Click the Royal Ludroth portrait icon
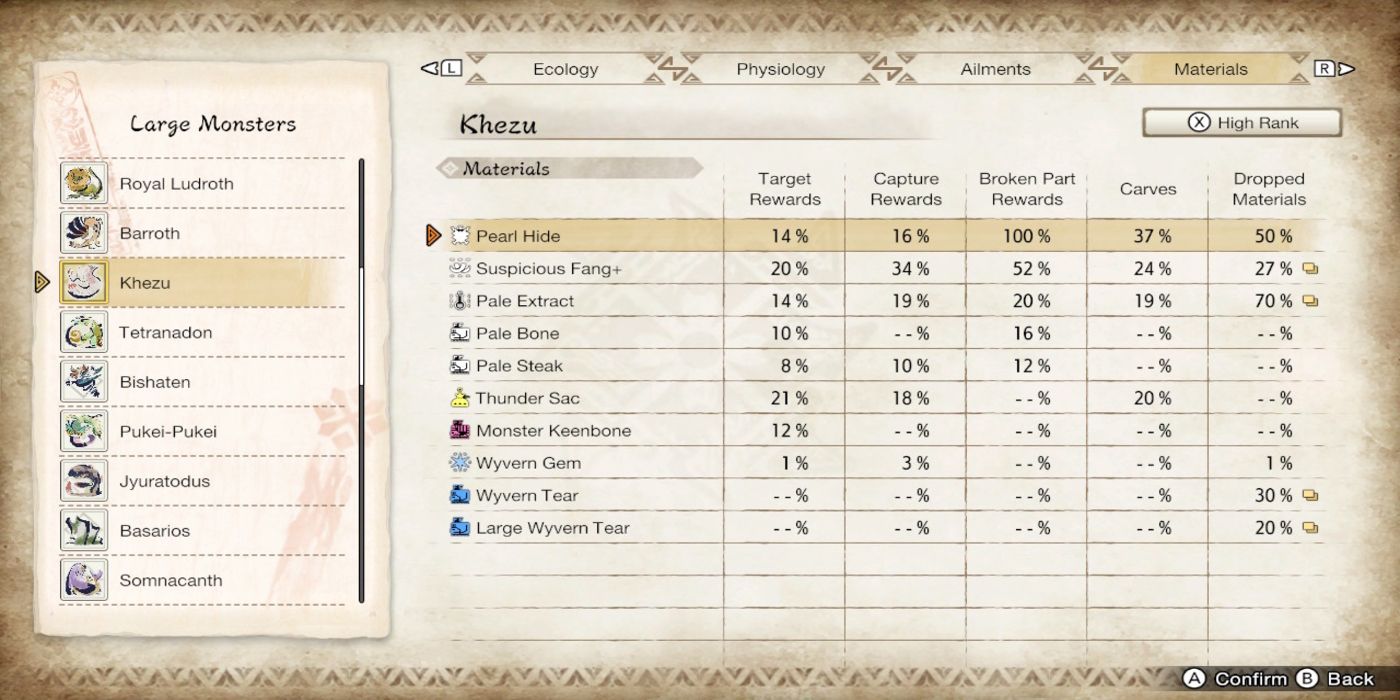The image size is (1400, 700). click(x=85, y=183)
